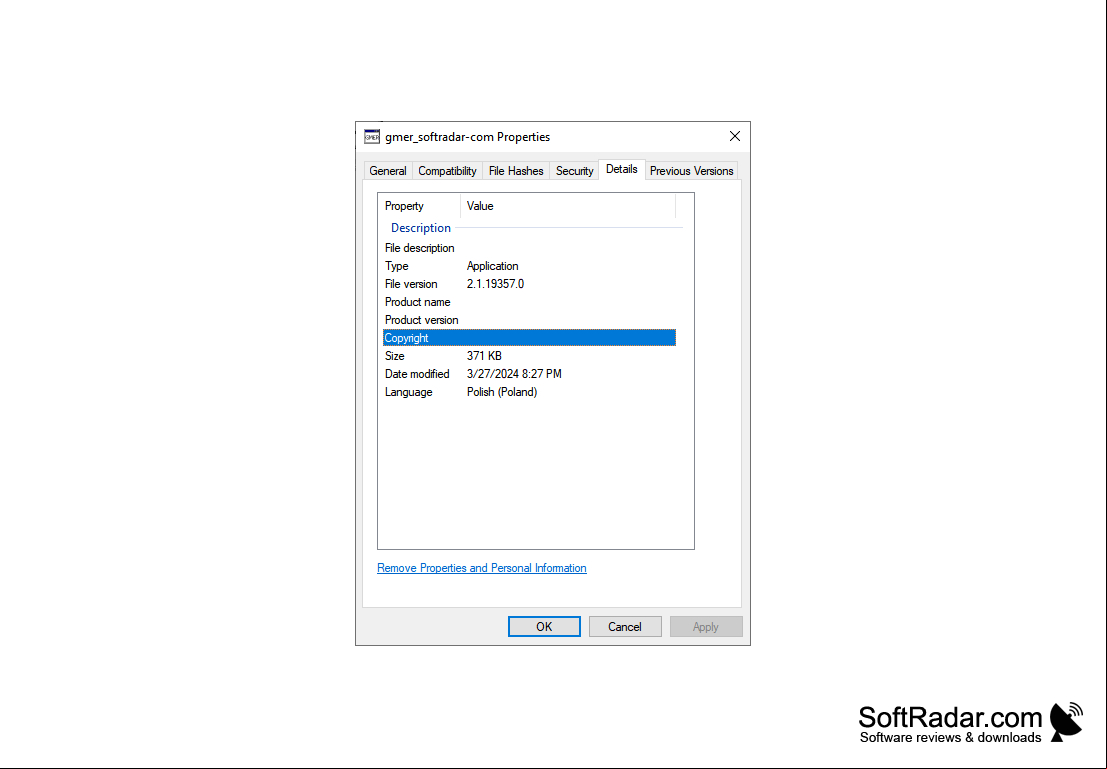Select the Language property row
This screenshot has width=1107, height=769.
point(529,392)
